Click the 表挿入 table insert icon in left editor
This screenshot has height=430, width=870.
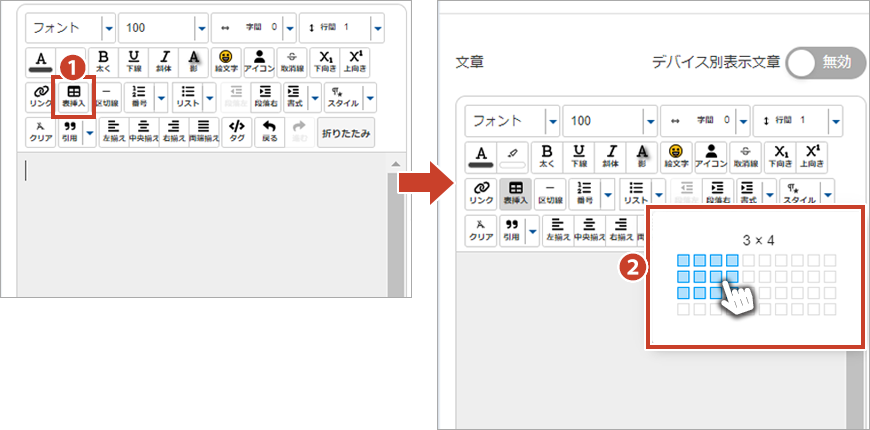[x=74, y=96]
